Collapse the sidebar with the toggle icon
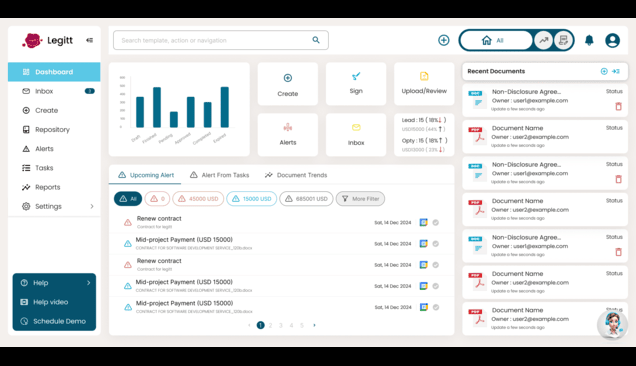 click(x=90, y=40)
